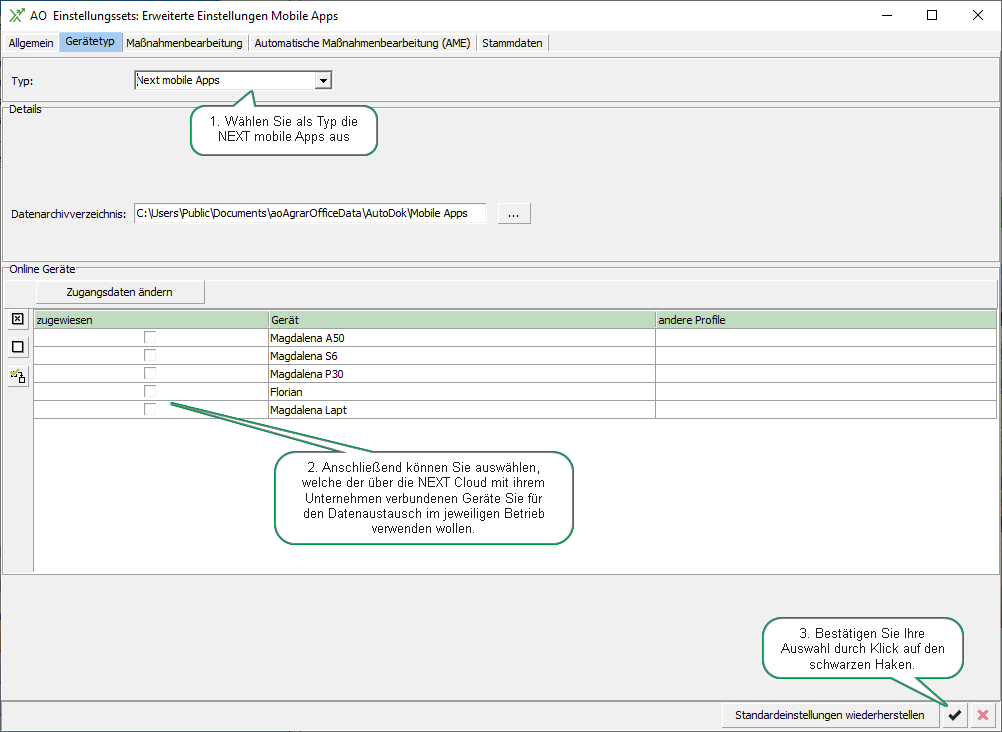Click the zugewiesen column header
The height and width of the screenshot is (732, 1002).
click(150, 320)
